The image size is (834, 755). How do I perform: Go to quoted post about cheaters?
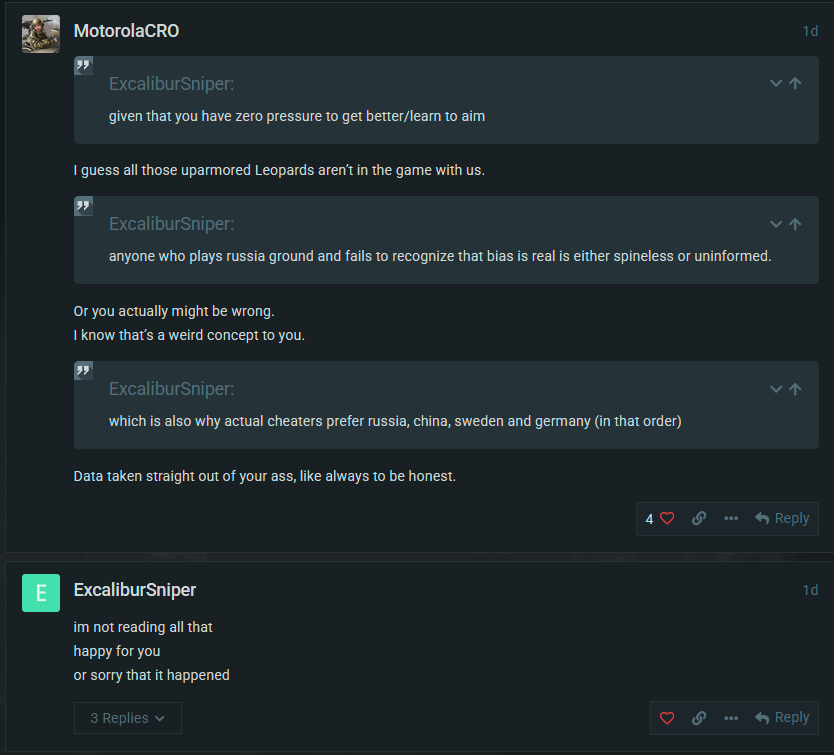tap(796, 388)
